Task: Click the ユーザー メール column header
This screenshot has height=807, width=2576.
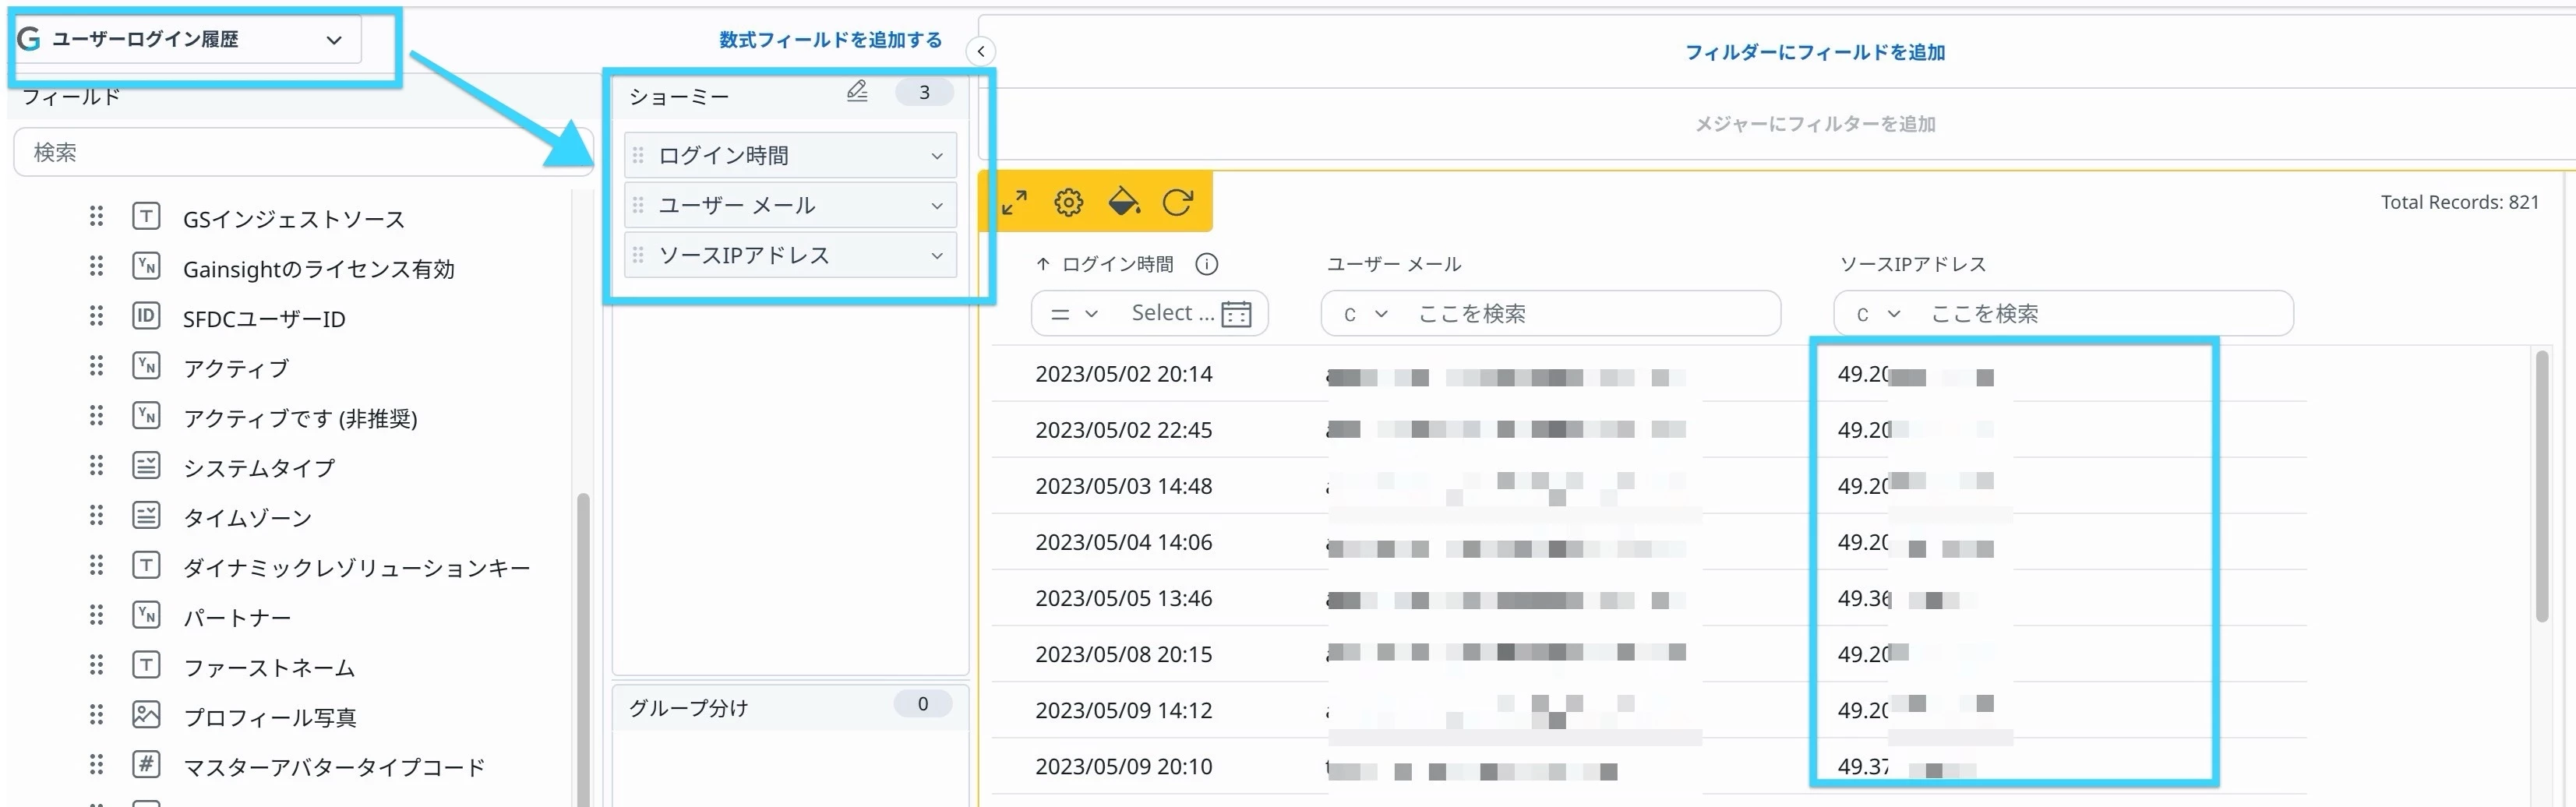Action: point(1394,265)
